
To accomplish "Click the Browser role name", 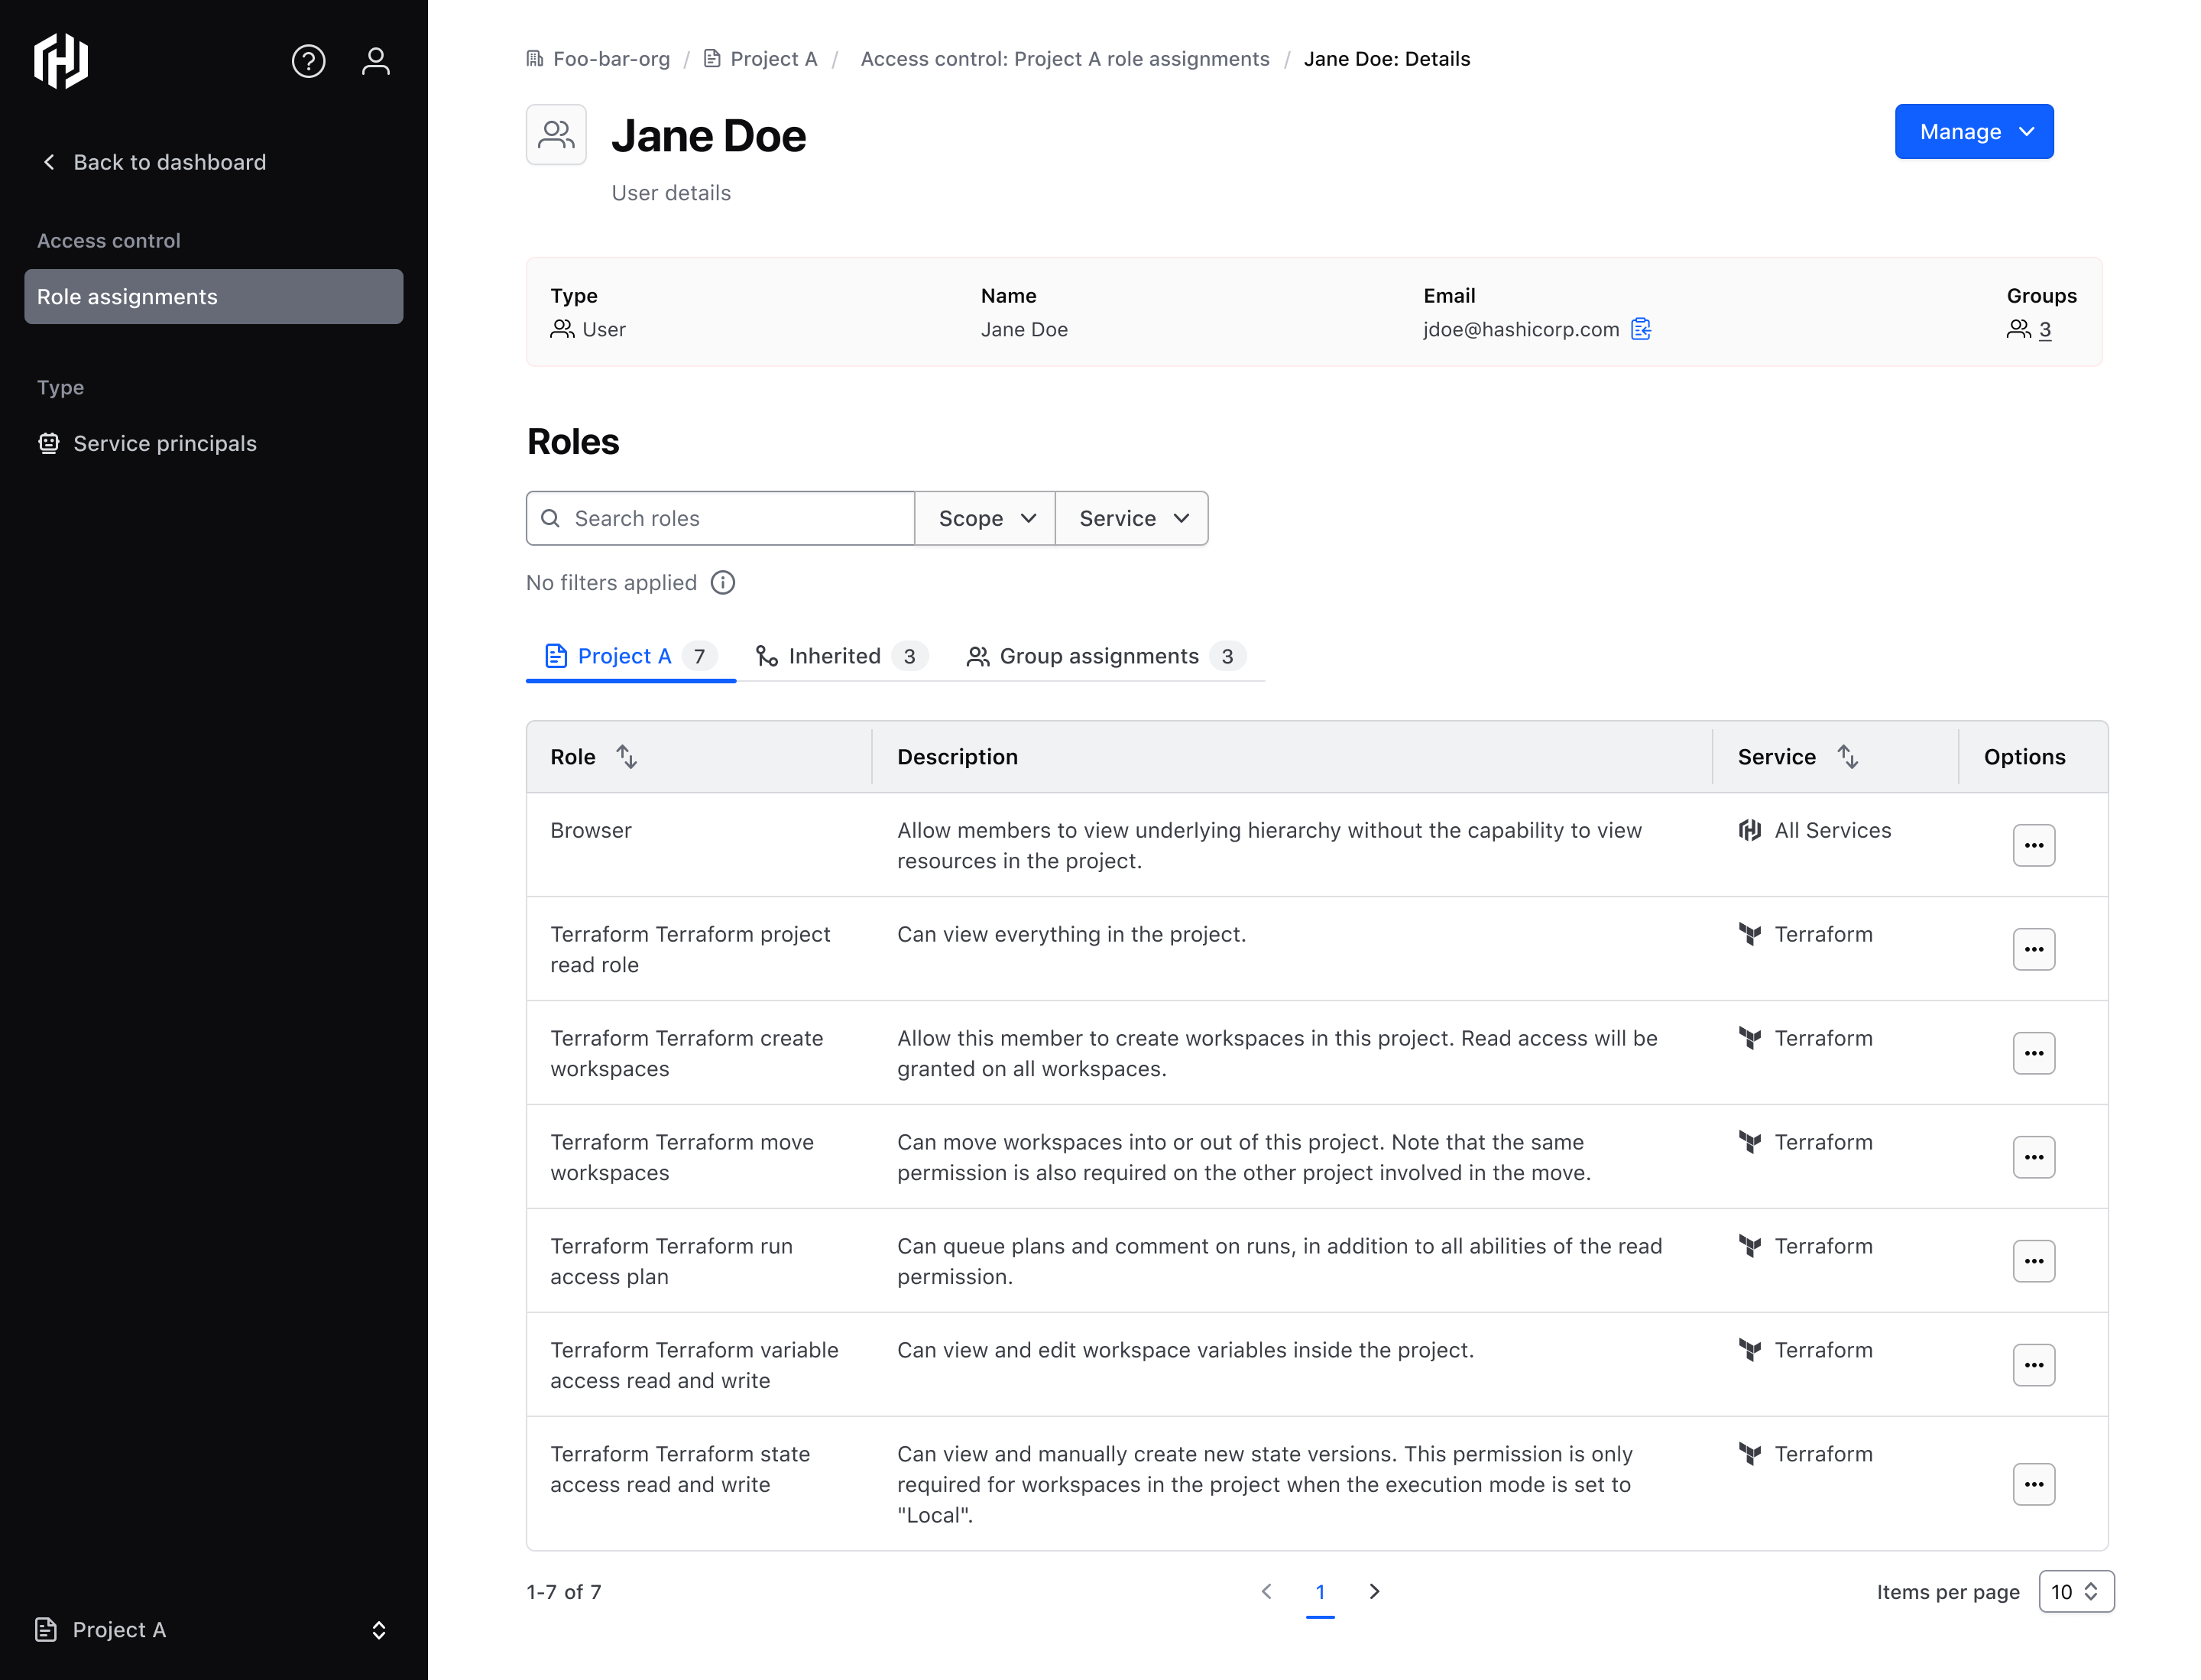I will 590,830.
